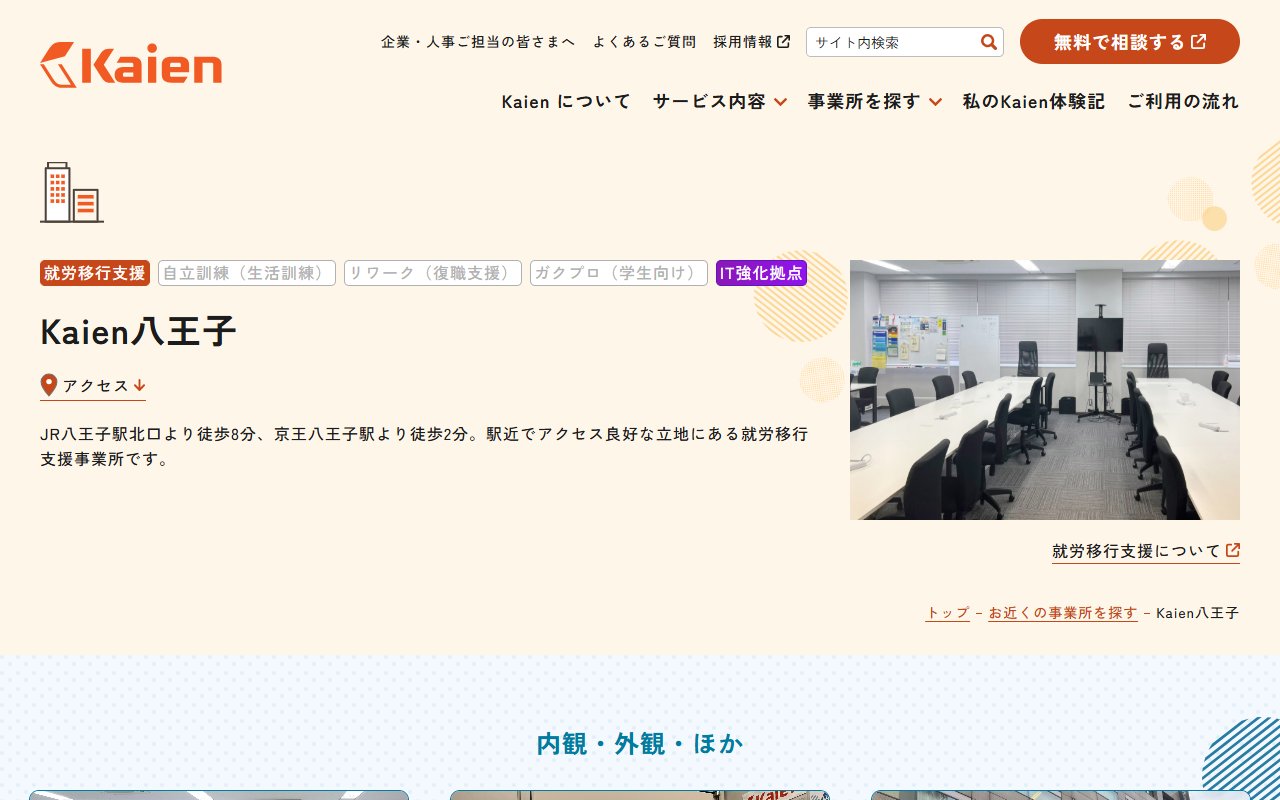
Task: Open the ご利用の流れ menu item
Action: pyautogui.click(x=1183, y=101)
